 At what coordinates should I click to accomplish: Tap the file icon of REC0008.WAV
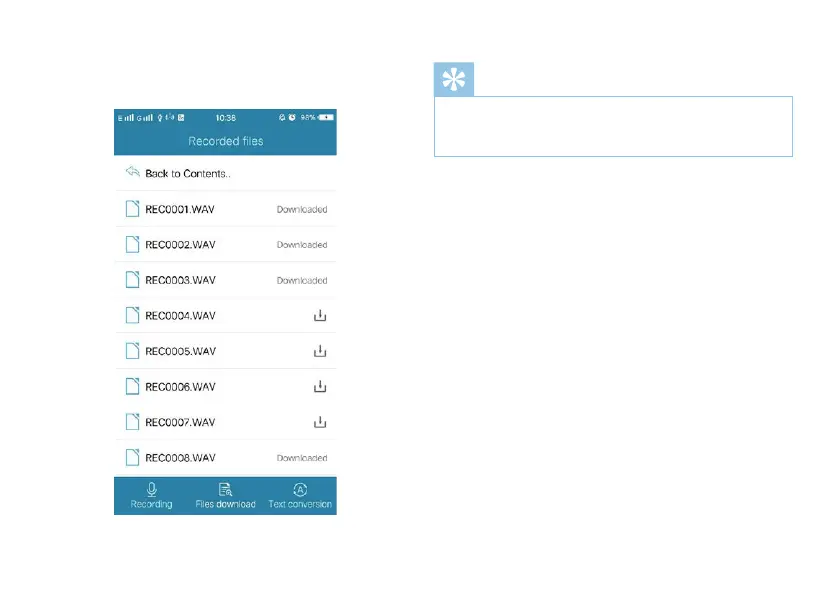(132, 457)
